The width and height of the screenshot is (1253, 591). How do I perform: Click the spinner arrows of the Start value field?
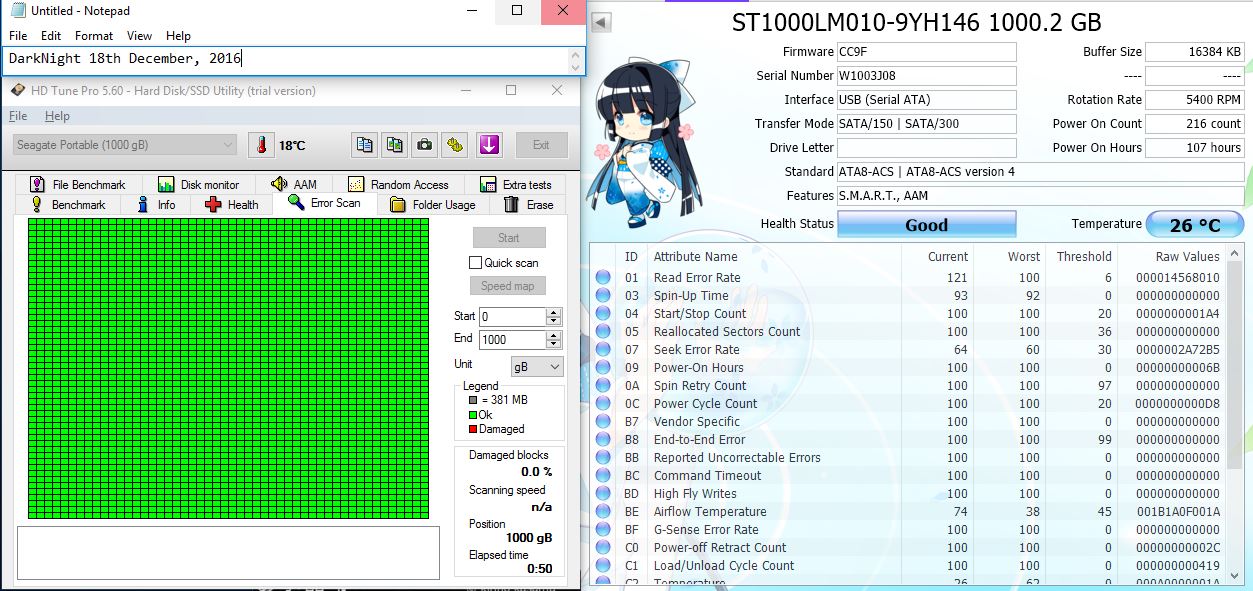coord(554,316)
